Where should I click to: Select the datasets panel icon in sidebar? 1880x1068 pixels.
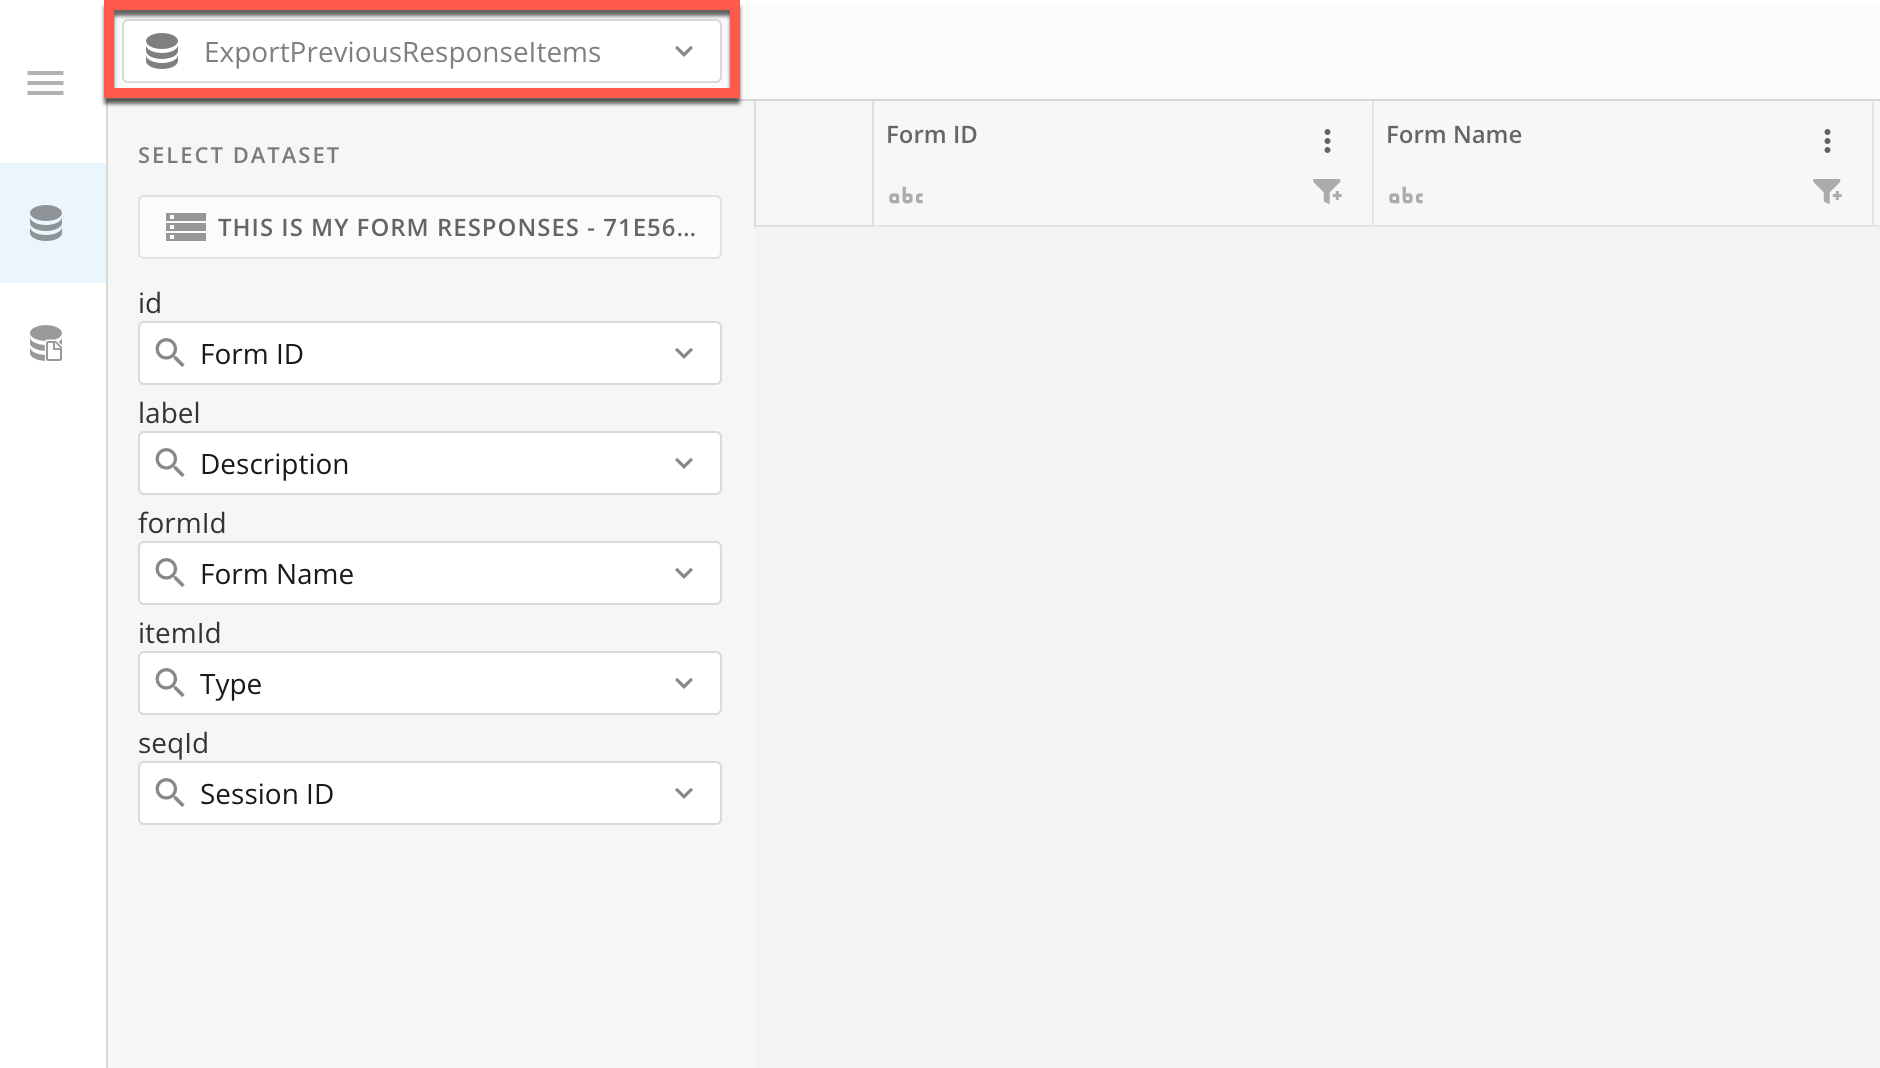tap(44, 222)
